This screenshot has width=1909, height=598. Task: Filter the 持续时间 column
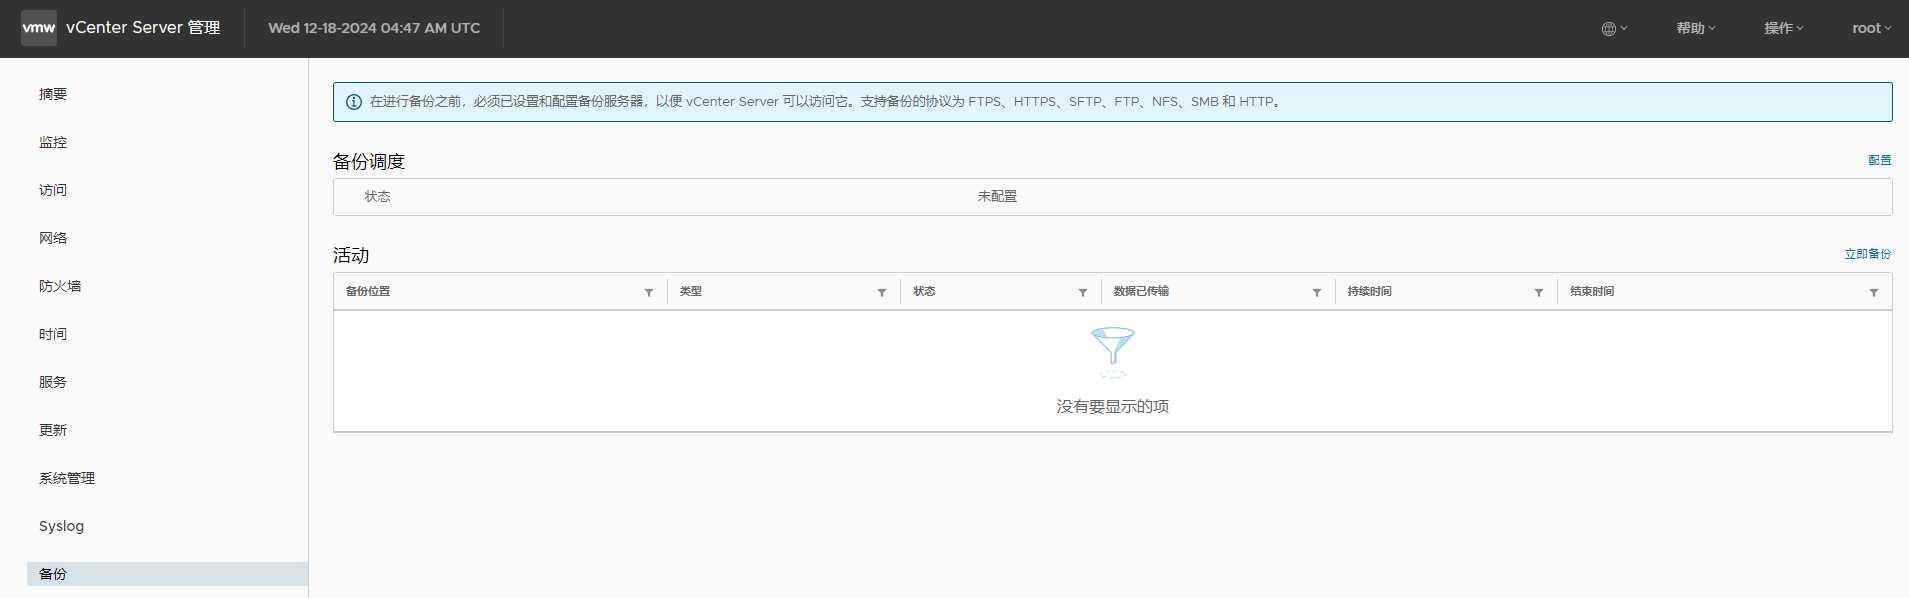click(x=1539, y=293)
